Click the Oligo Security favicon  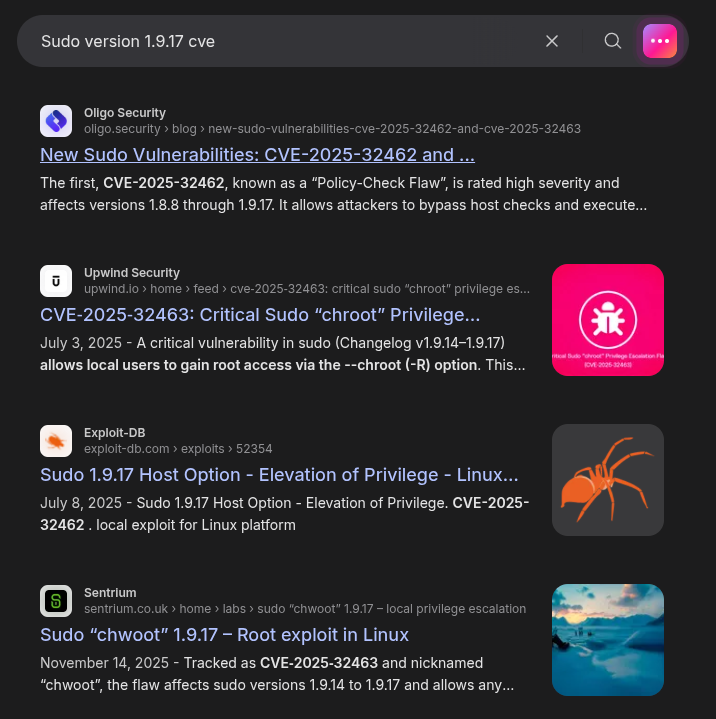click(x=56, y=121)
